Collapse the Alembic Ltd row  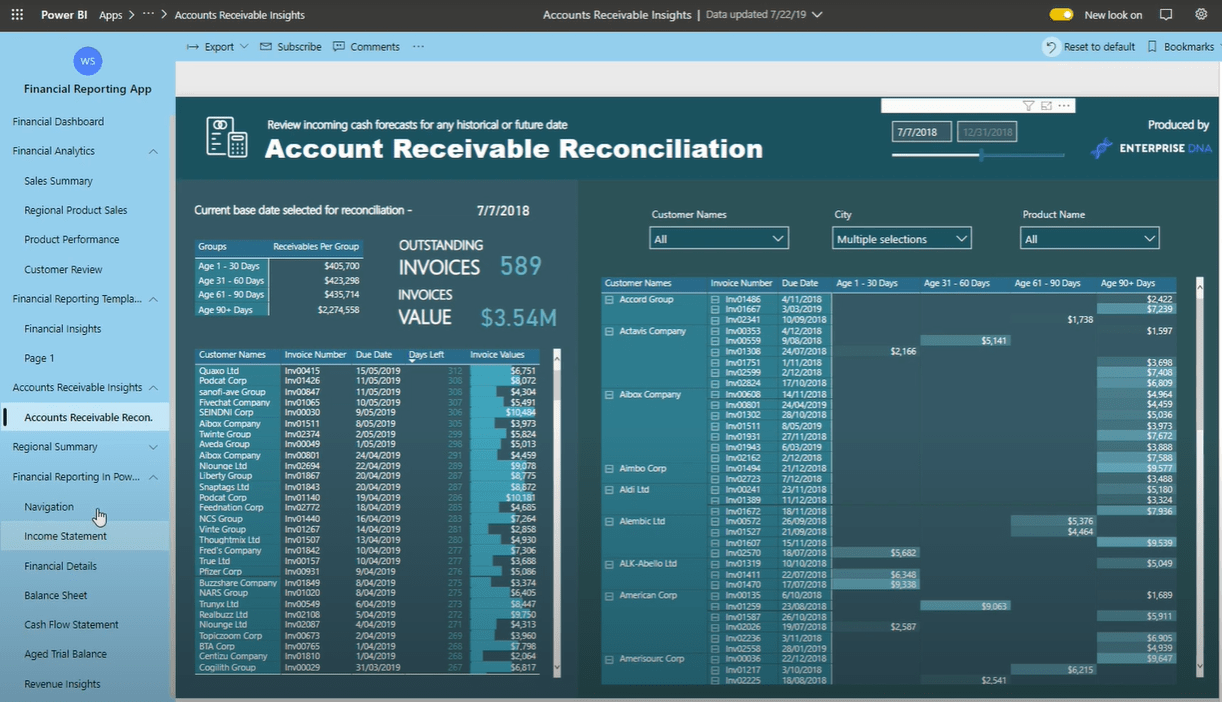pos(610,522)
